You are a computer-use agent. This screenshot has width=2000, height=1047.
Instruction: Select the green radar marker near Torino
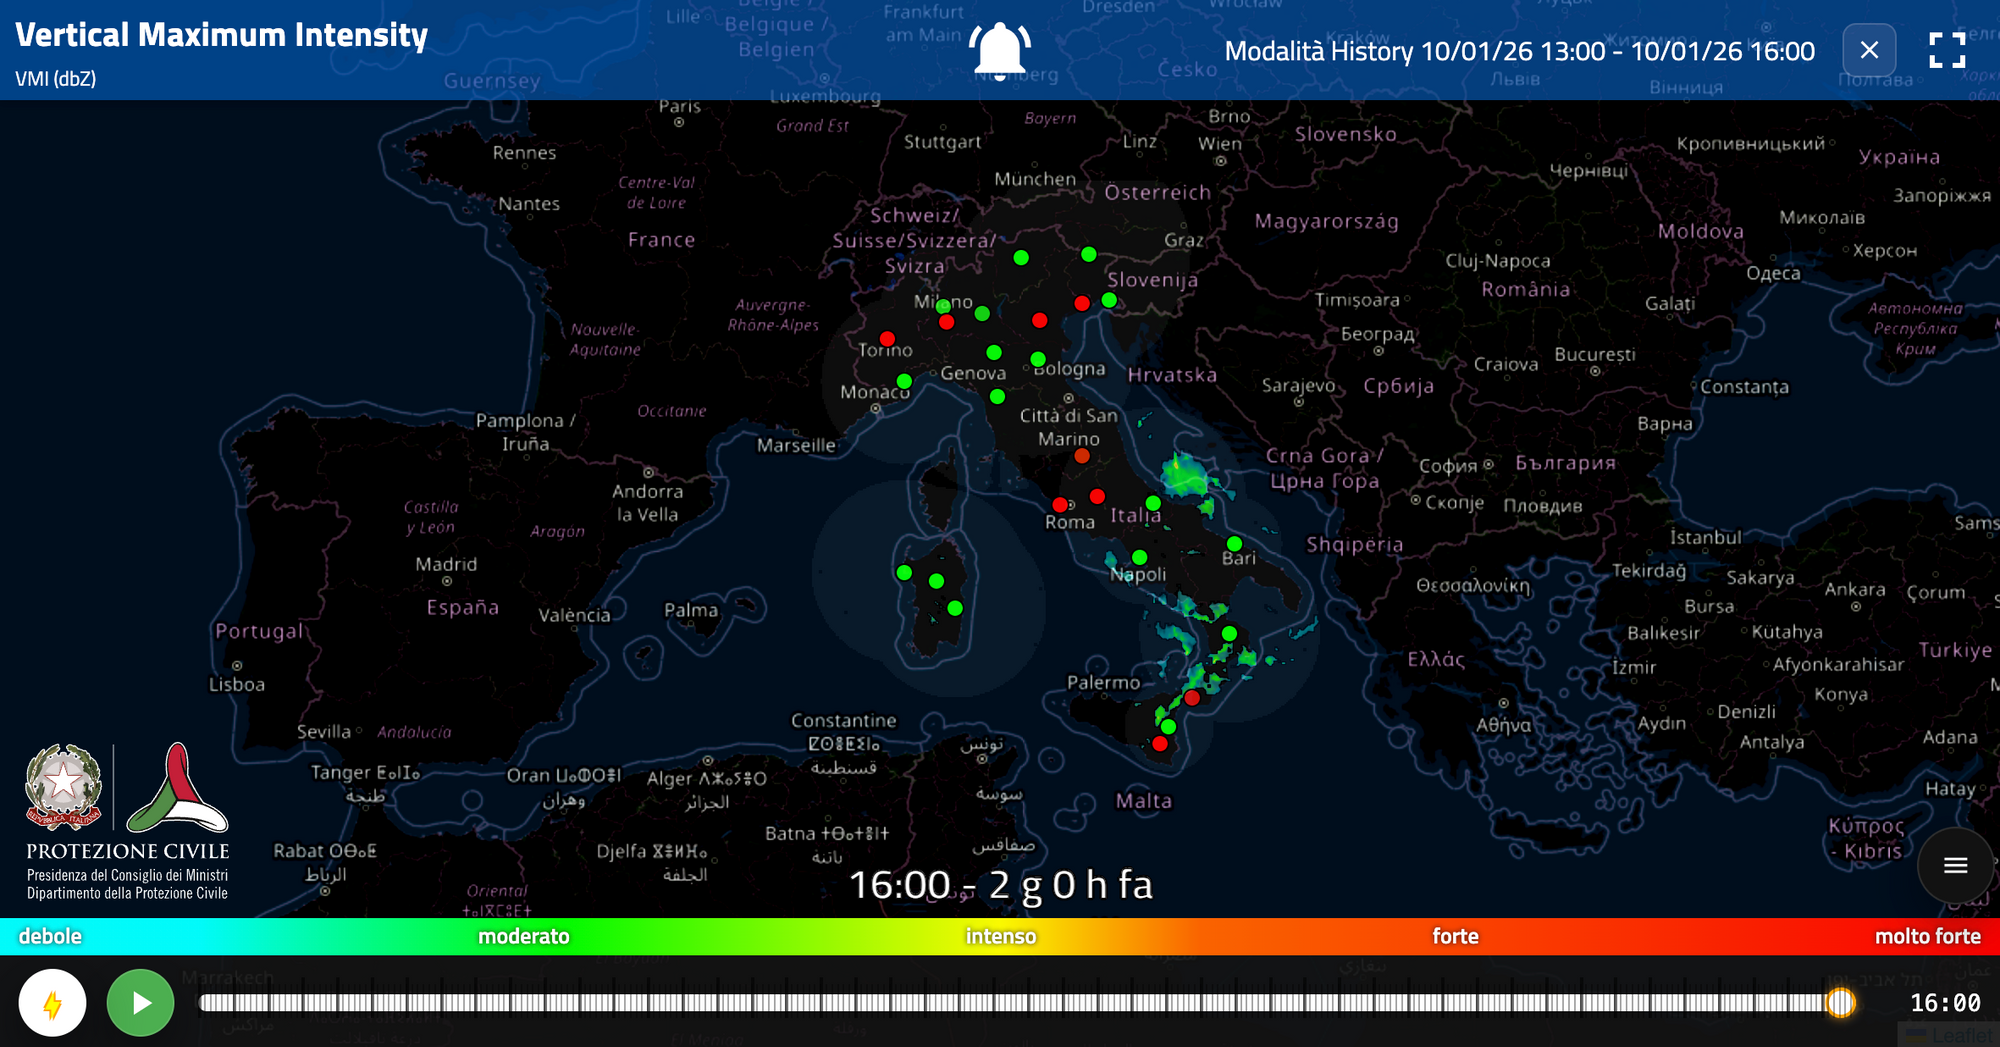click(x=903, y=380)
